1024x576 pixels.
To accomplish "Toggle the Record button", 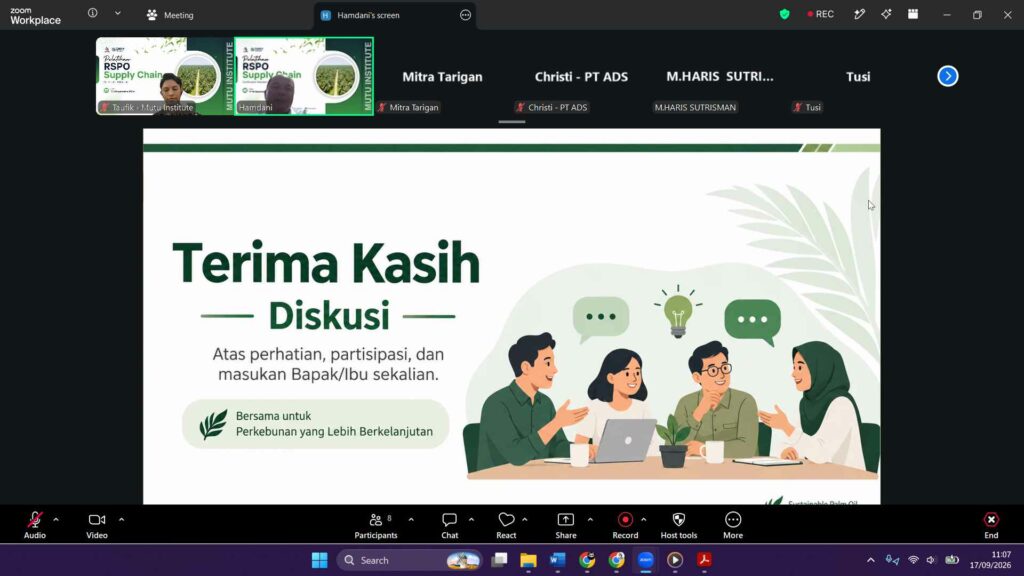I will click(625, 524).
